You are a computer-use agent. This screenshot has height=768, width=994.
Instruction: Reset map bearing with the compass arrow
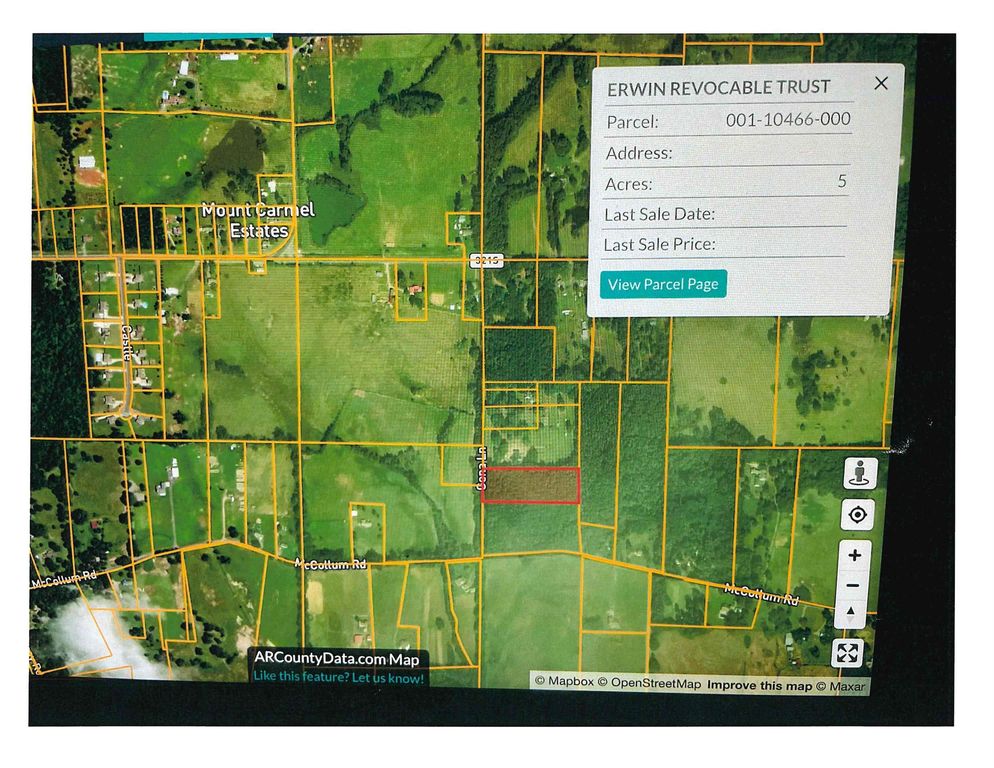click(x=850, y=613)
